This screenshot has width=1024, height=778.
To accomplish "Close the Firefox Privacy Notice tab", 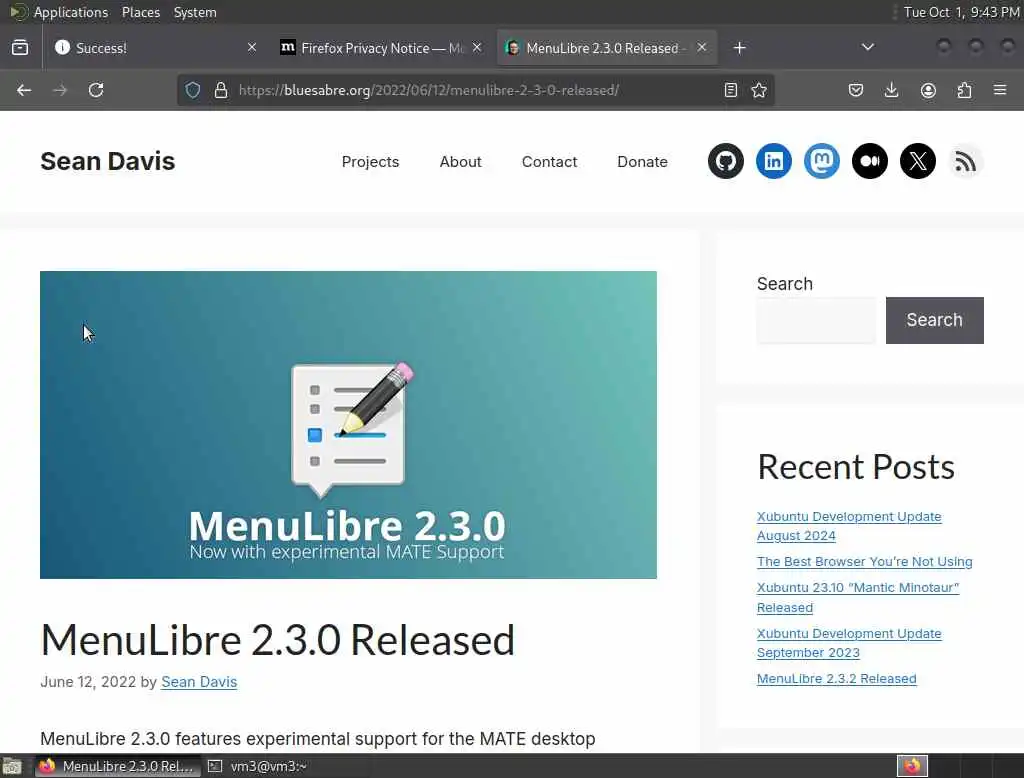I will [x=477, y=48].
